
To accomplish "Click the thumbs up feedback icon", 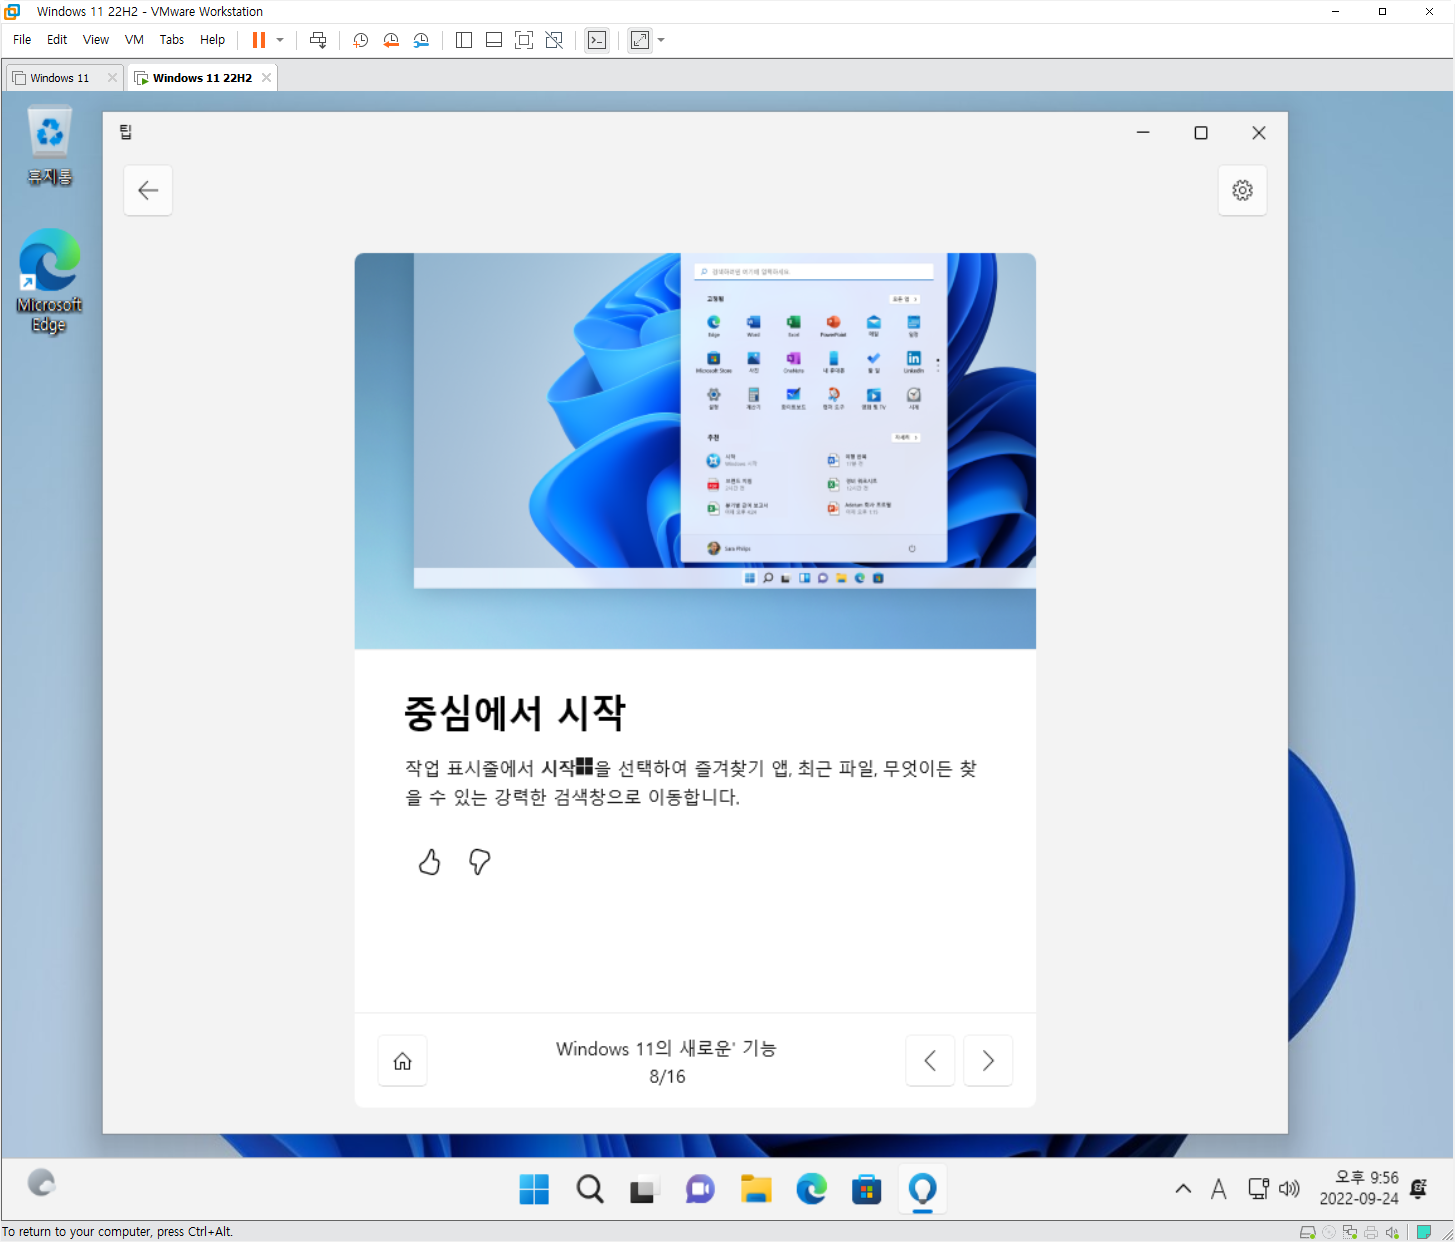I will click(429, 862).
